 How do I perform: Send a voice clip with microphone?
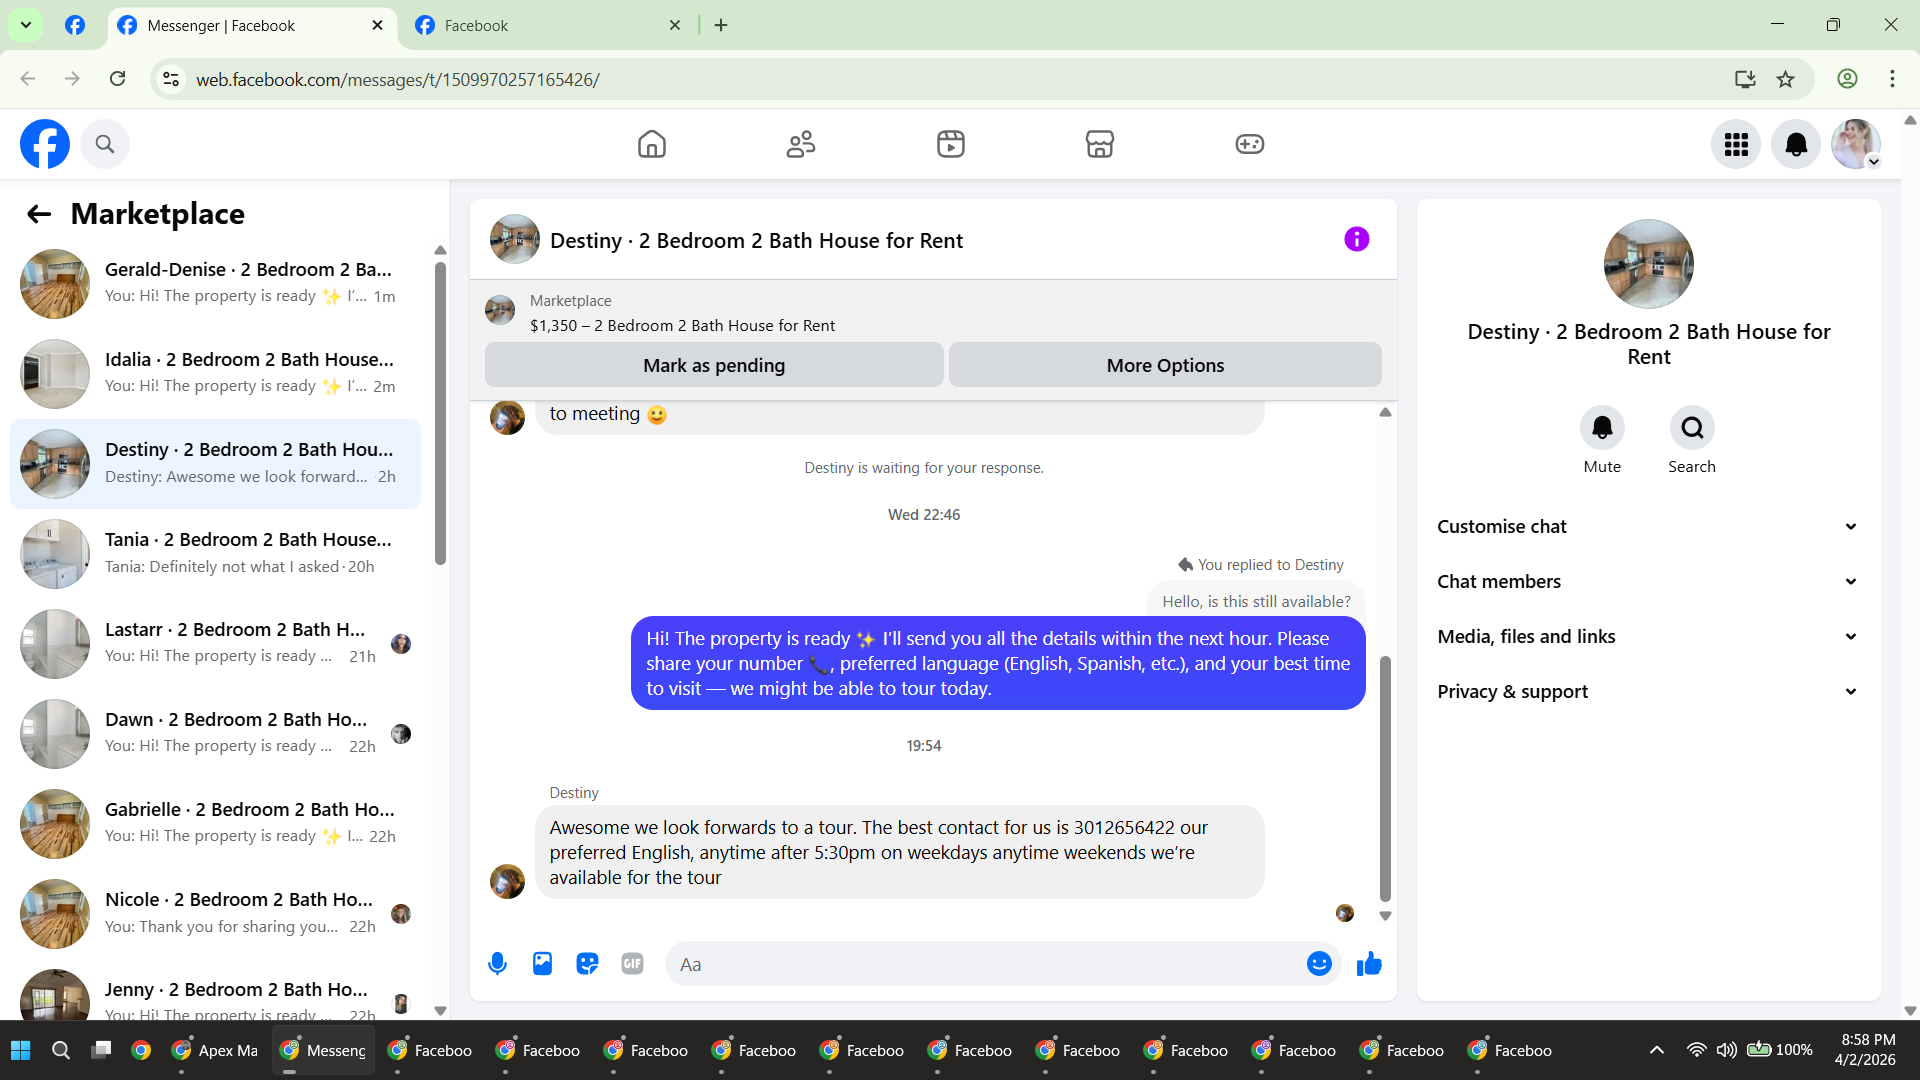click(x=497, y=964)
